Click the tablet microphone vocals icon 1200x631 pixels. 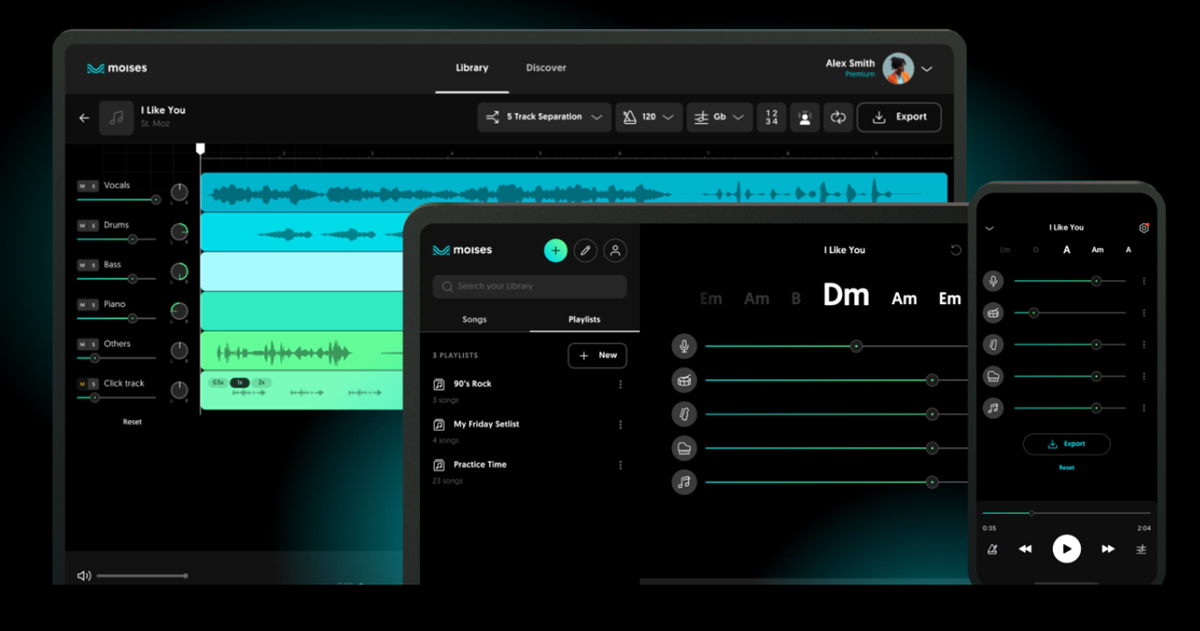(x=684, y=346)
